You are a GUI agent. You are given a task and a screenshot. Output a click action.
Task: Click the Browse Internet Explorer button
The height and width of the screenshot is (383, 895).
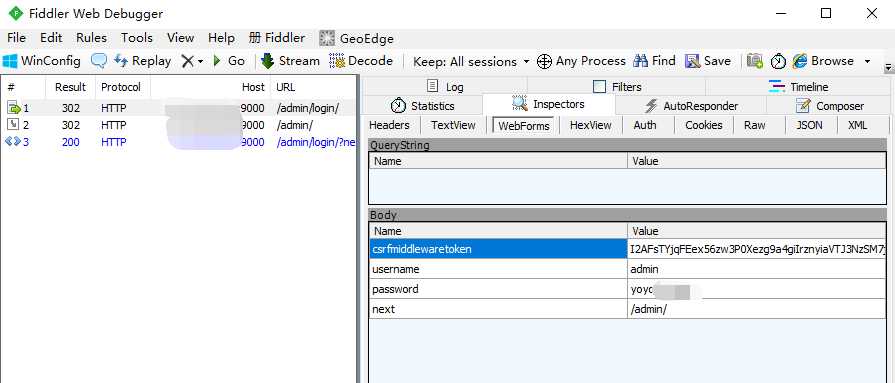(x=823, y=61)
